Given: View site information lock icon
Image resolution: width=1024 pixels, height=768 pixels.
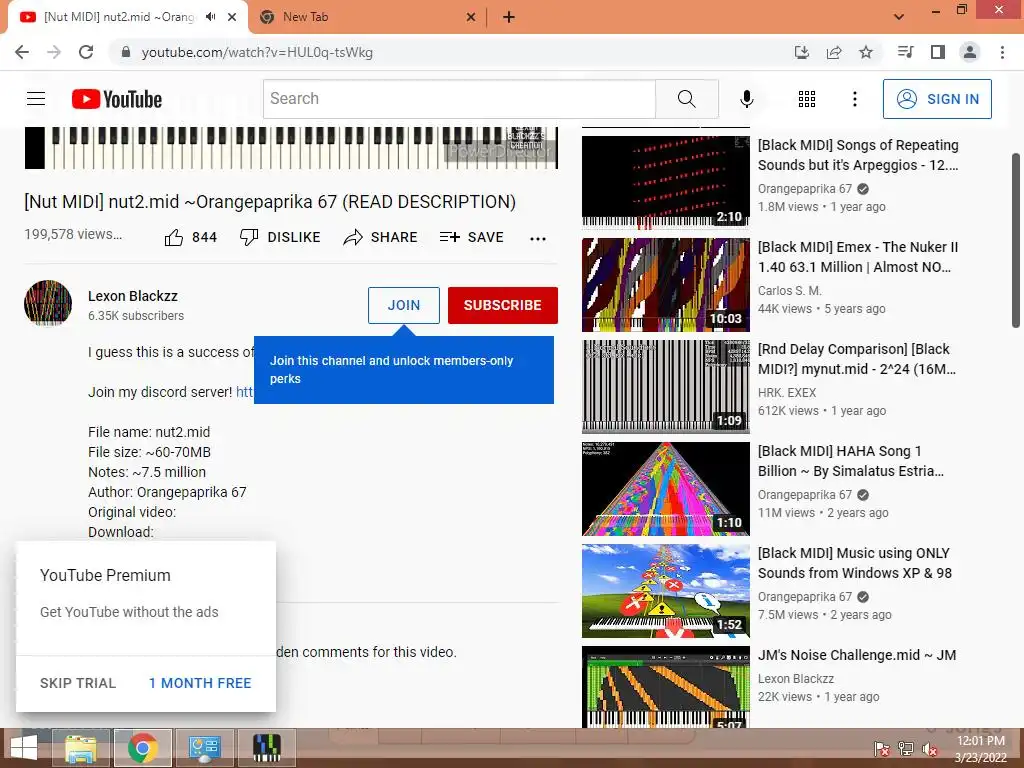Looking at the screenshot, I should pyautogui.click(x=126, y=52).
